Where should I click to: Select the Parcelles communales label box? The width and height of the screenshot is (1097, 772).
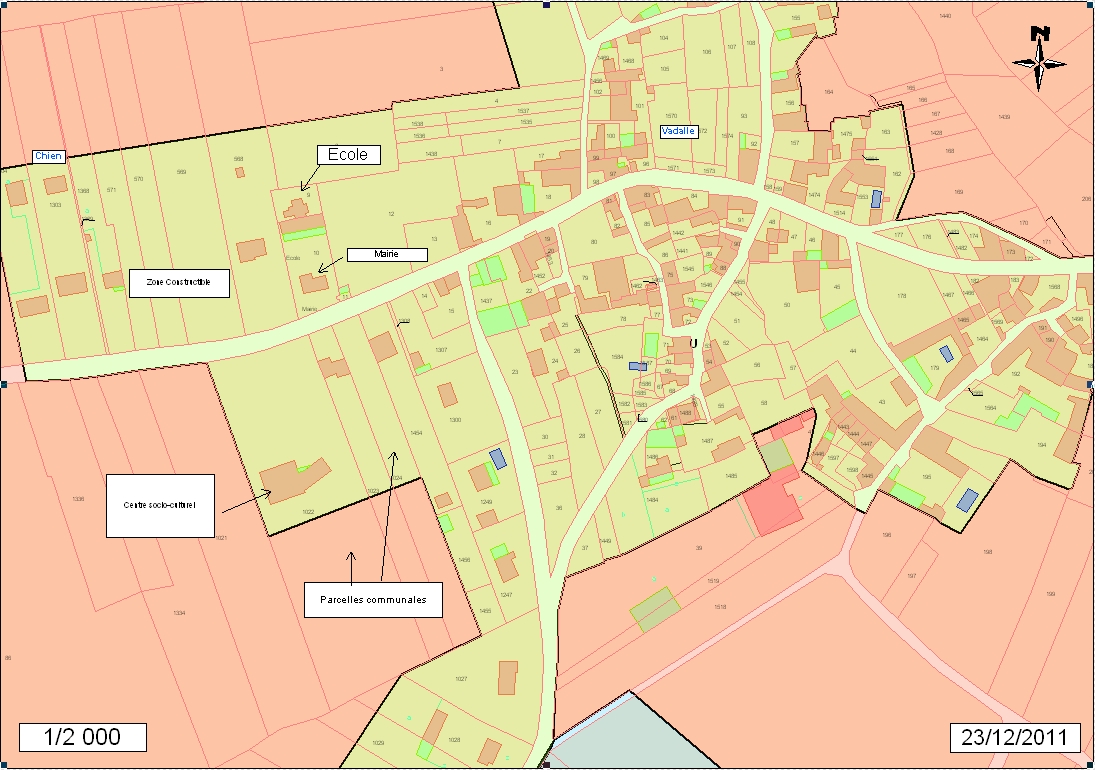pyautogui.click(x=373, y=599)
